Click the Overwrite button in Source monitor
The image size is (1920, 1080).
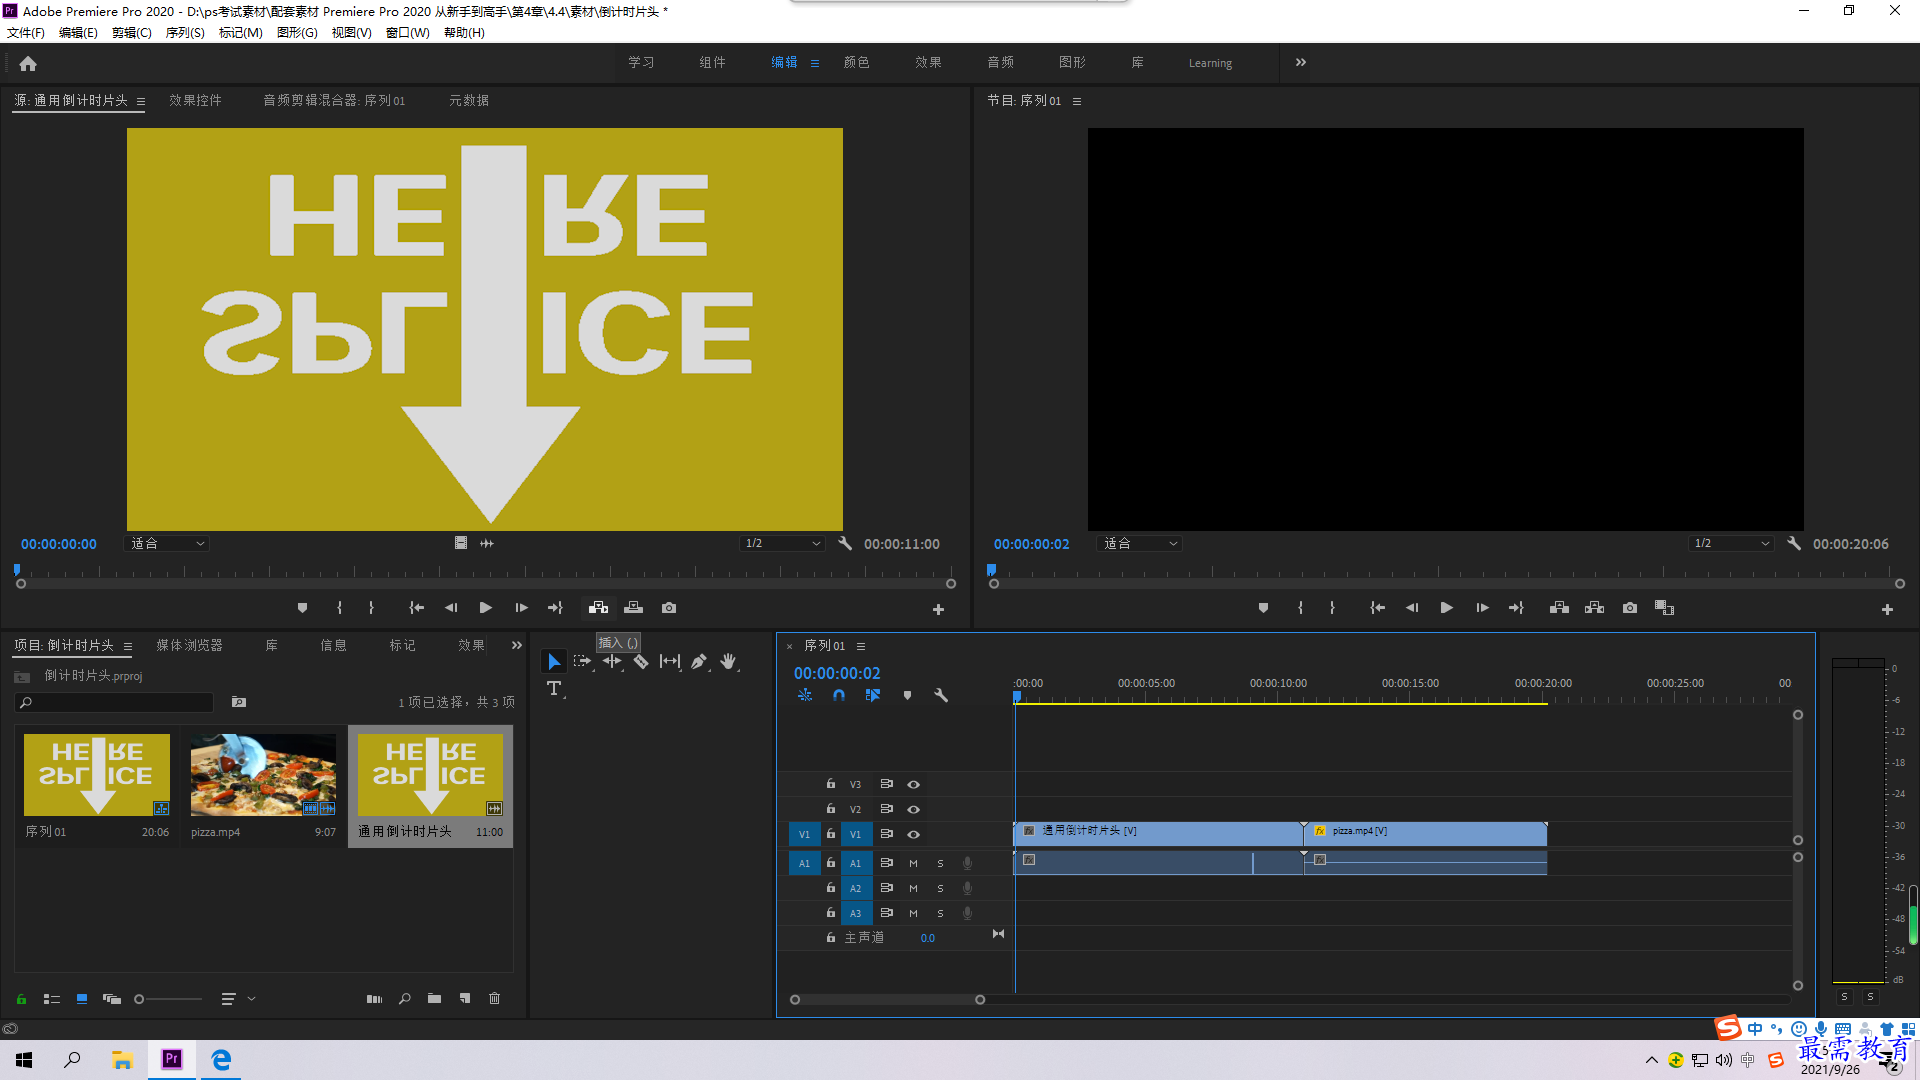[x=634, y=608]
